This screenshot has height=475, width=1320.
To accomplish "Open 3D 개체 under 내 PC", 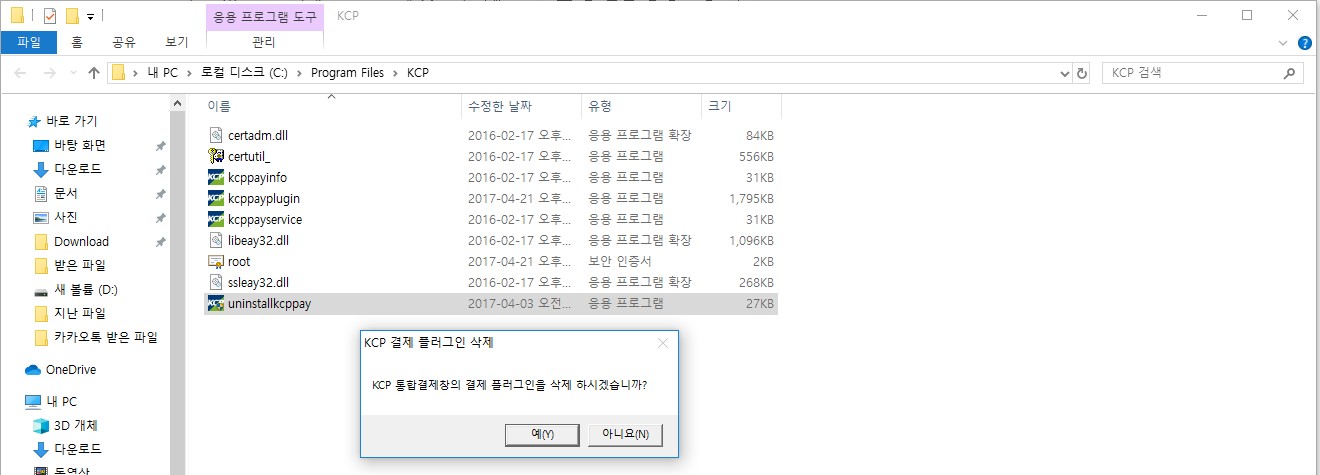I will tap(76, 425).
